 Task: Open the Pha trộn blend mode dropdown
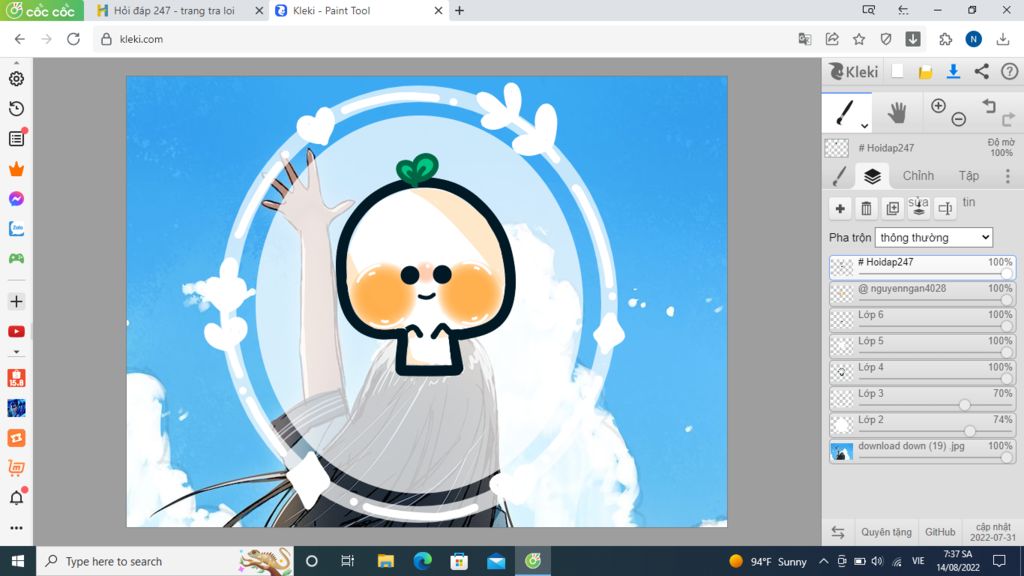tap(933, 237)
